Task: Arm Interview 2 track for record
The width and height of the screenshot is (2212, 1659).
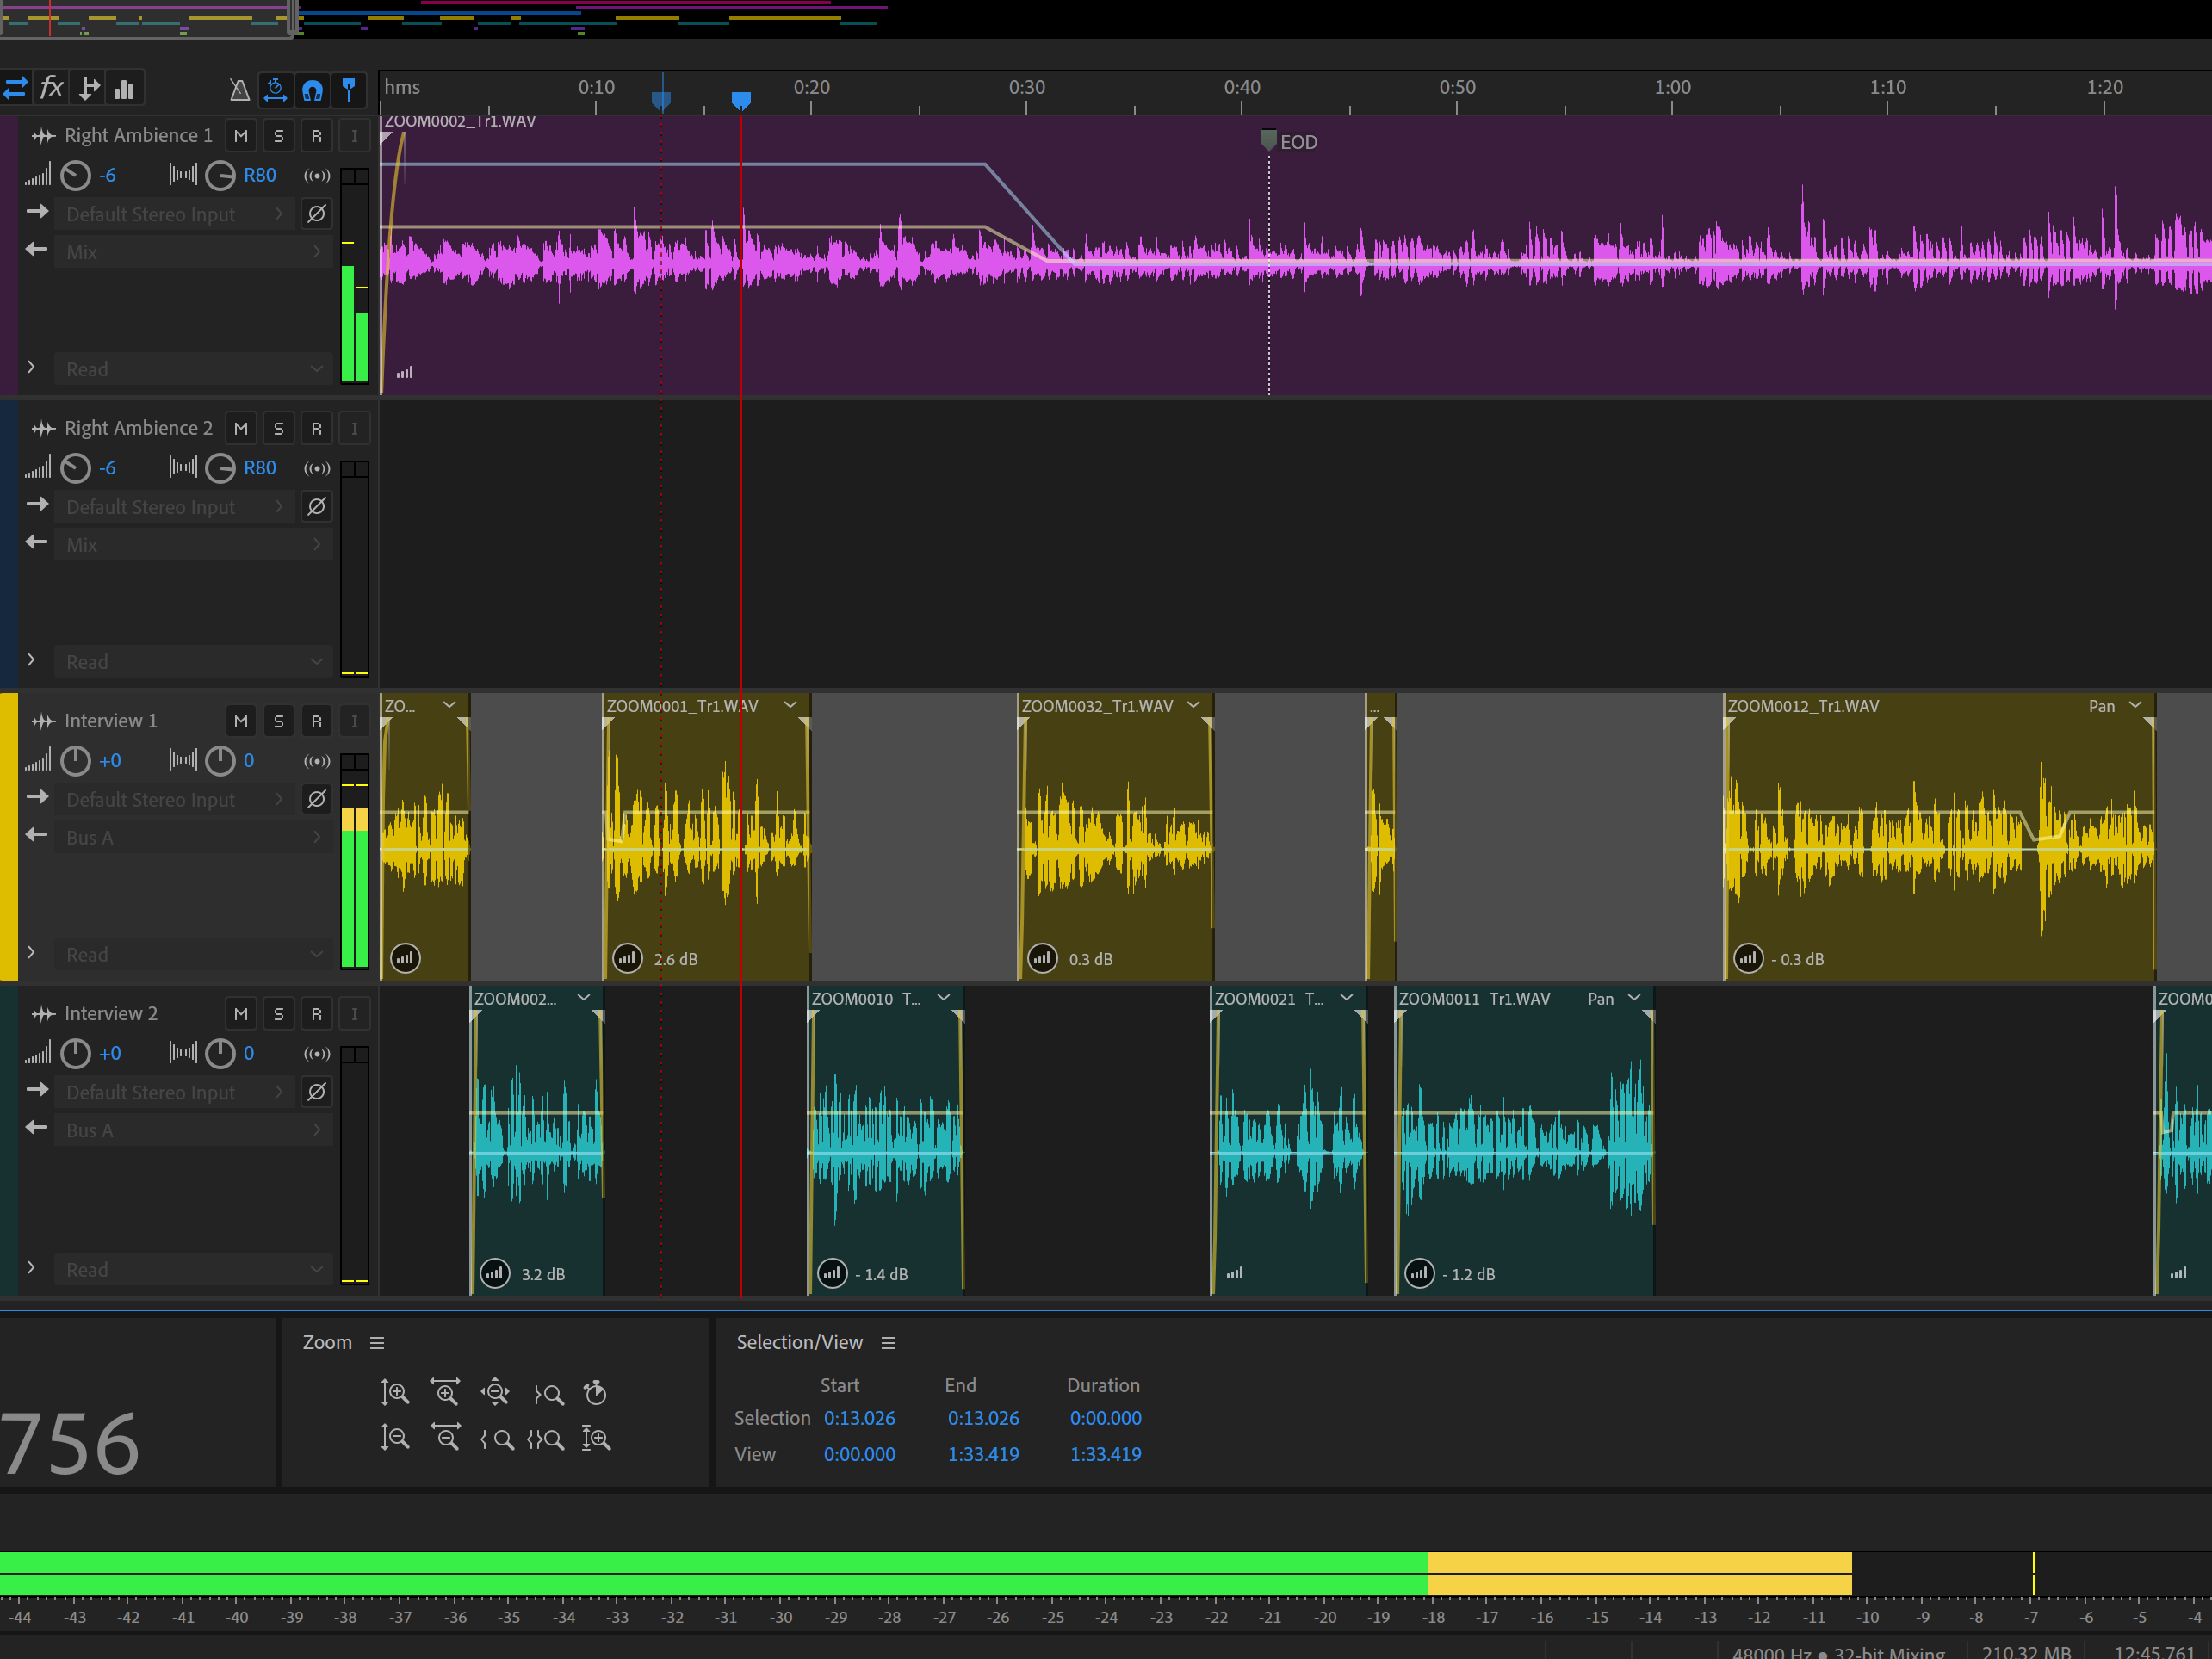Action: coord(316,1014)
